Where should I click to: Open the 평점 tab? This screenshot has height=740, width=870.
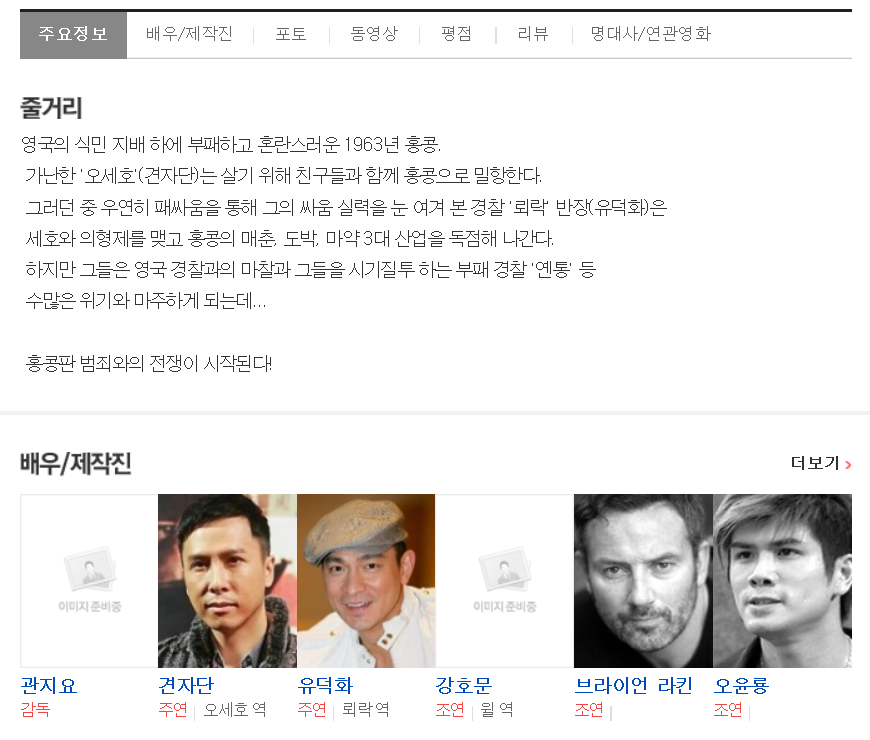tap(456, 34)
